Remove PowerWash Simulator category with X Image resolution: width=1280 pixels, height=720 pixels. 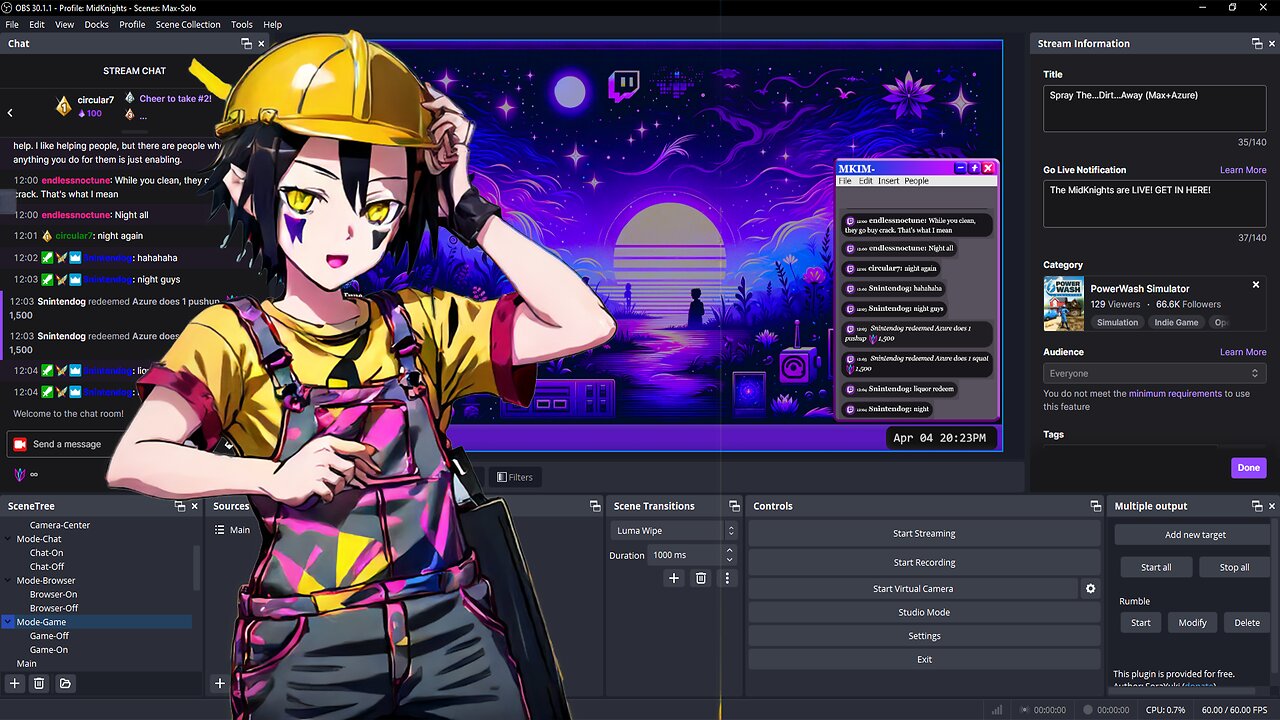click(1256, 285)
